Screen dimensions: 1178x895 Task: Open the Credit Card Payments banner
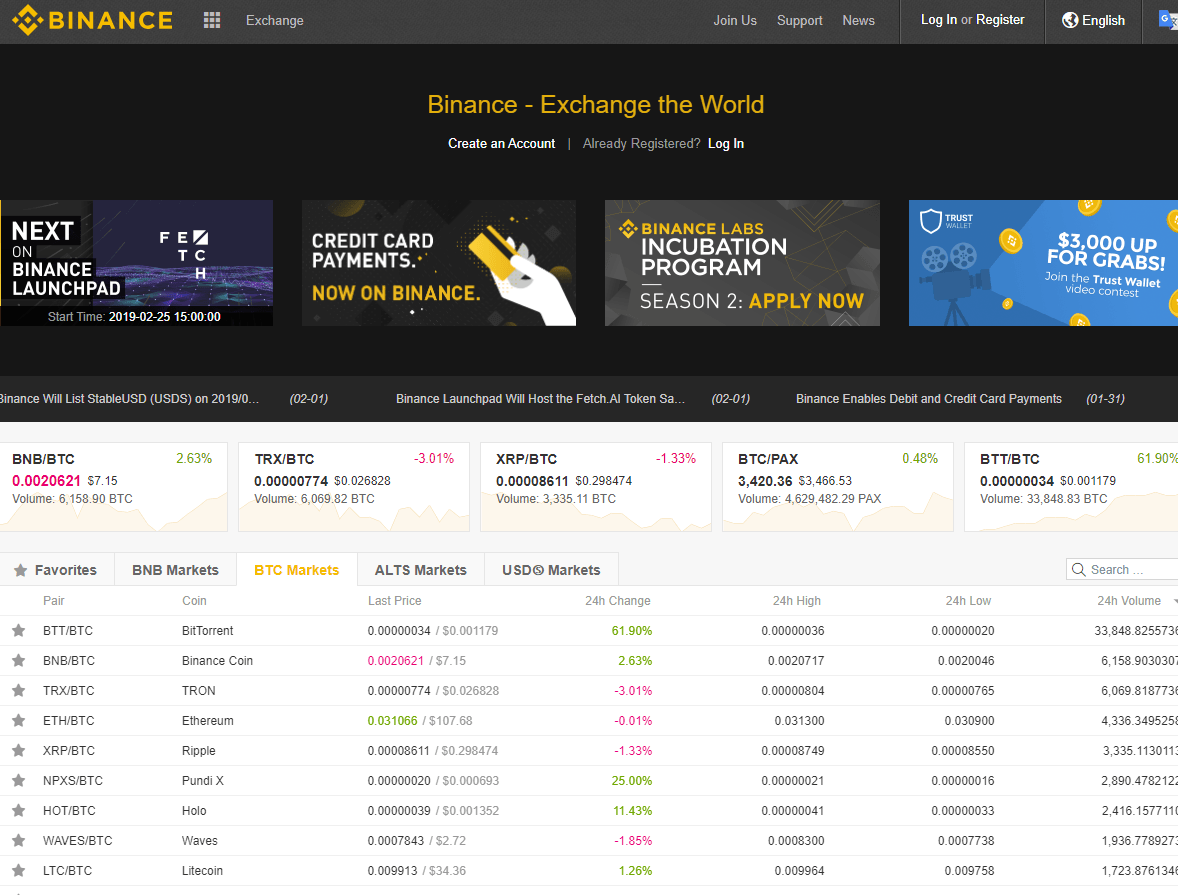pos(439,263)
